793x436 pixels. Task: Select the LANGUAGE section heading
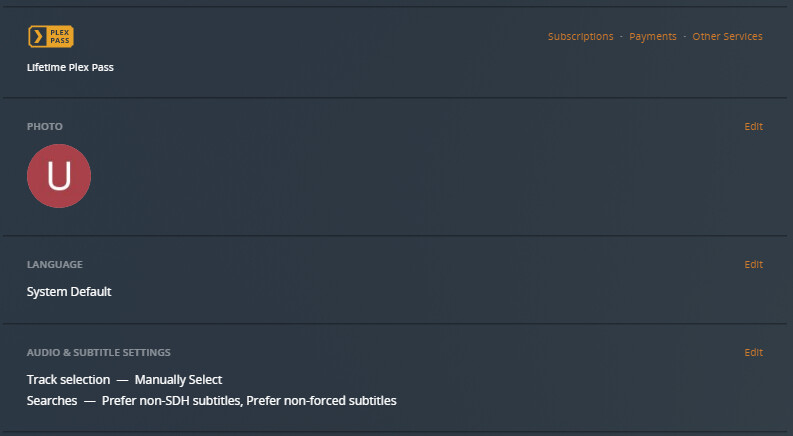[54, 265]
